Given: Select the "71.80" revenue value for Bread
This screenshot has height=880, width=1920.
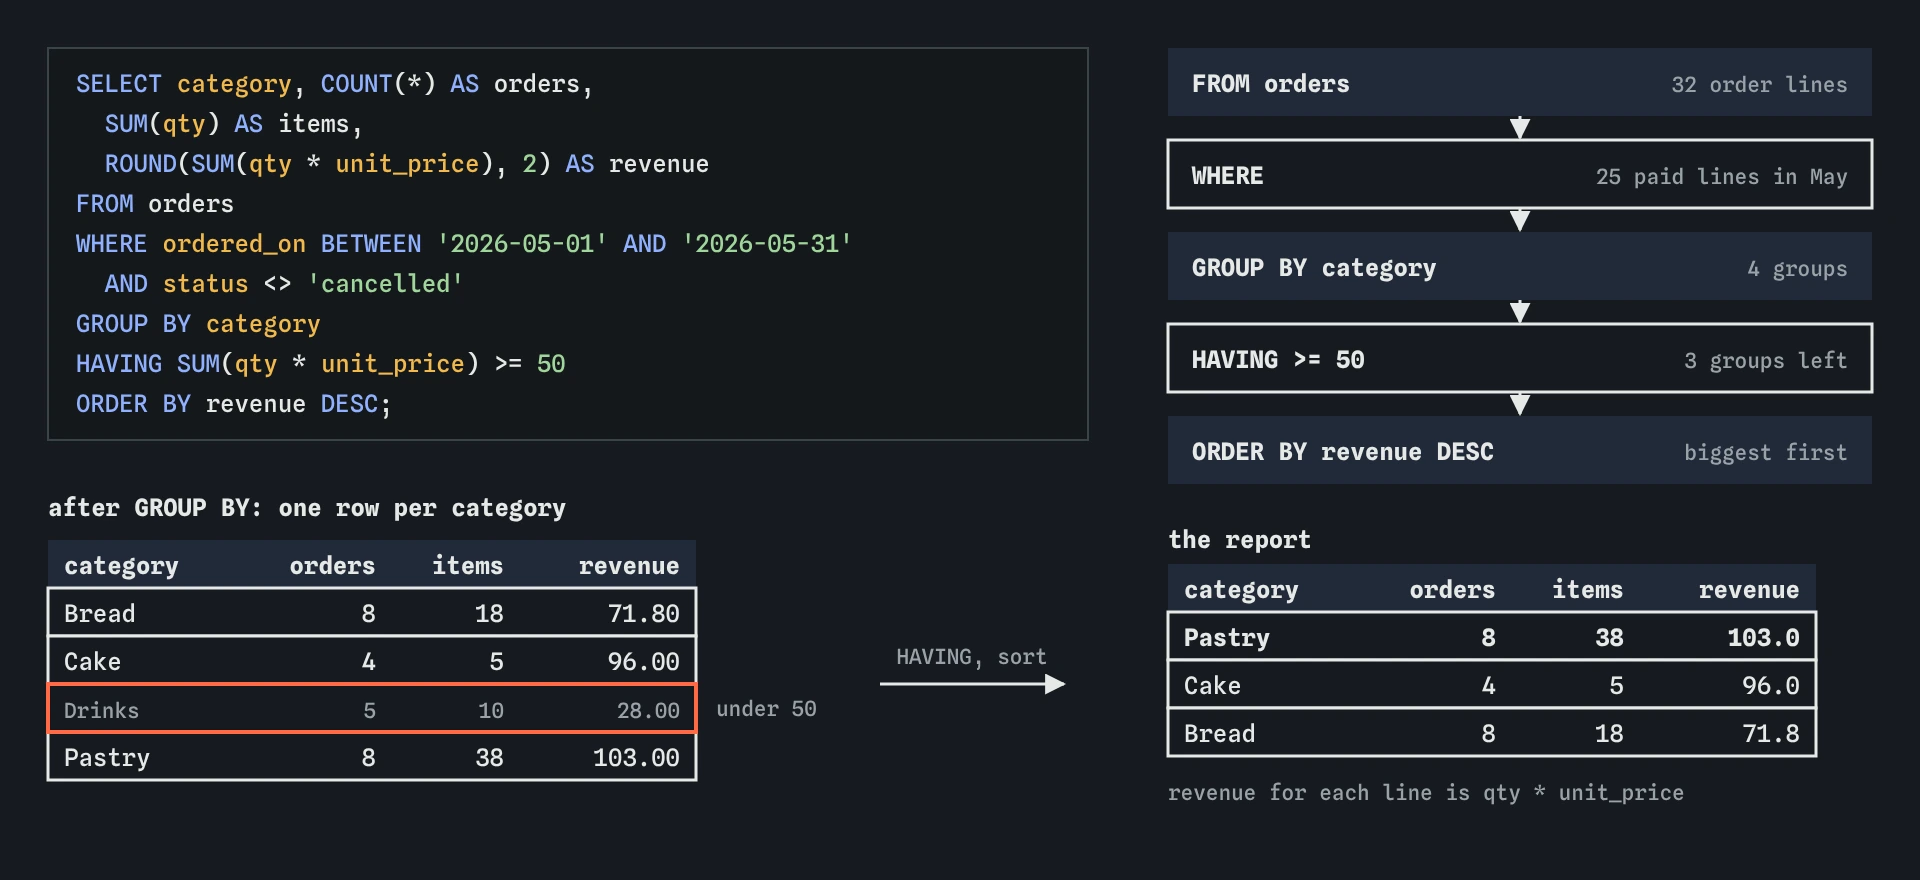Looking at the screenshot, I should coord(643,614).
